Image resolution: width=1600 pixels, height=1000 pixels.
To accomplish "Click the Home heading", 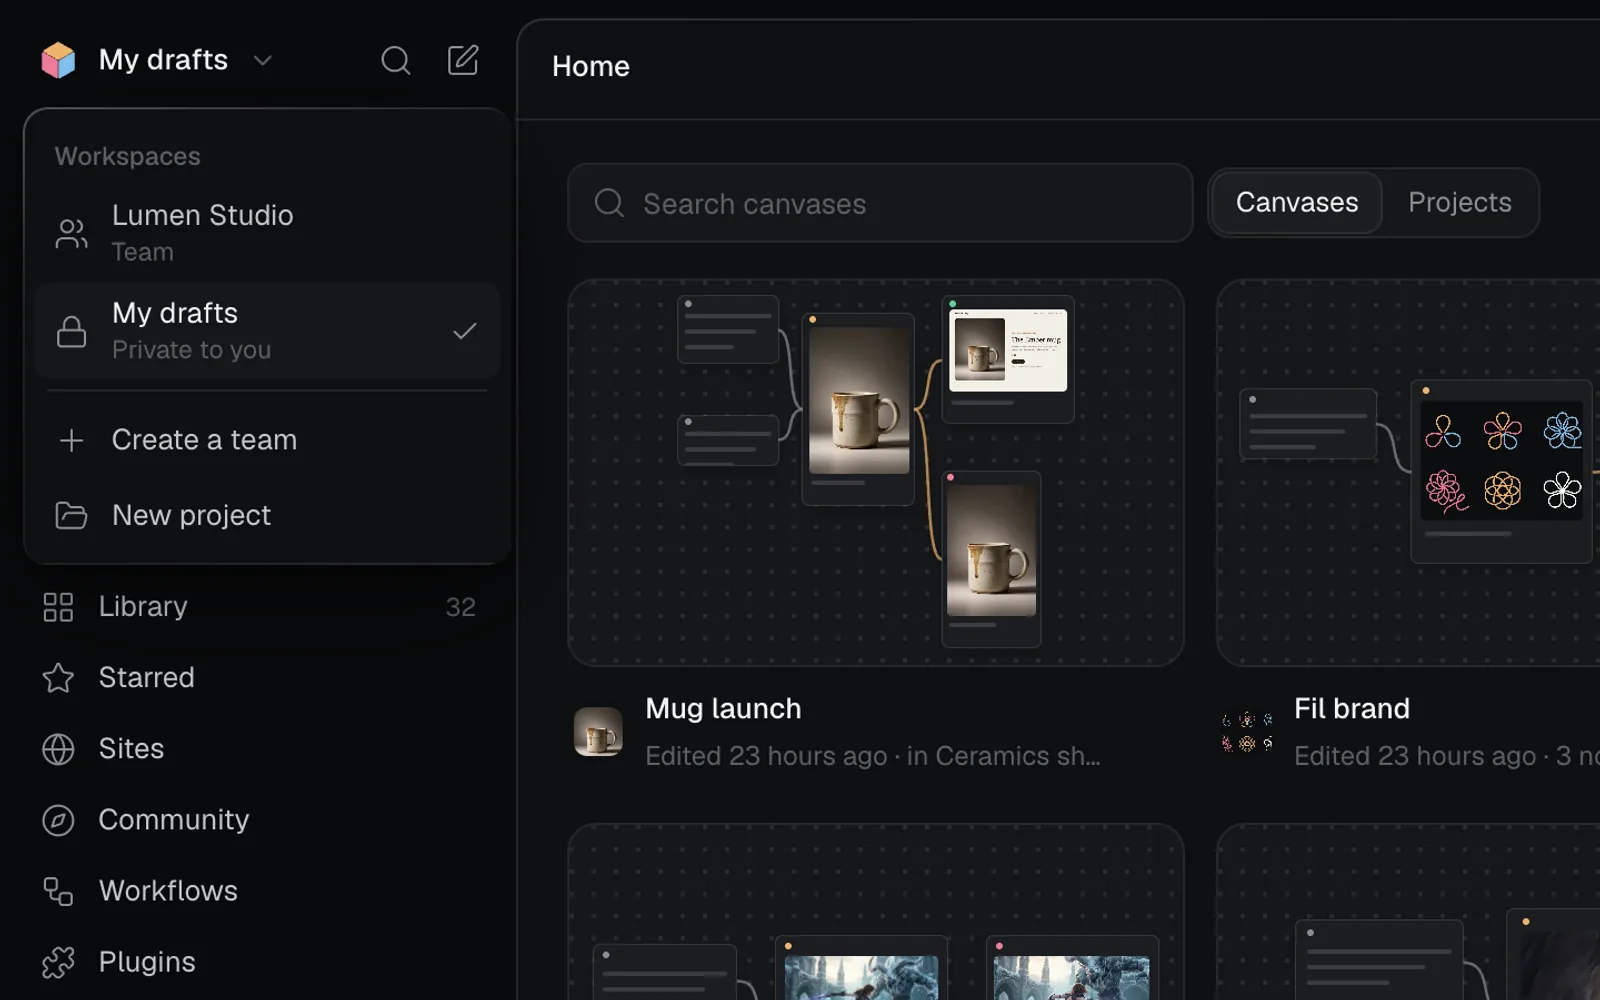I will click(591, 66).
